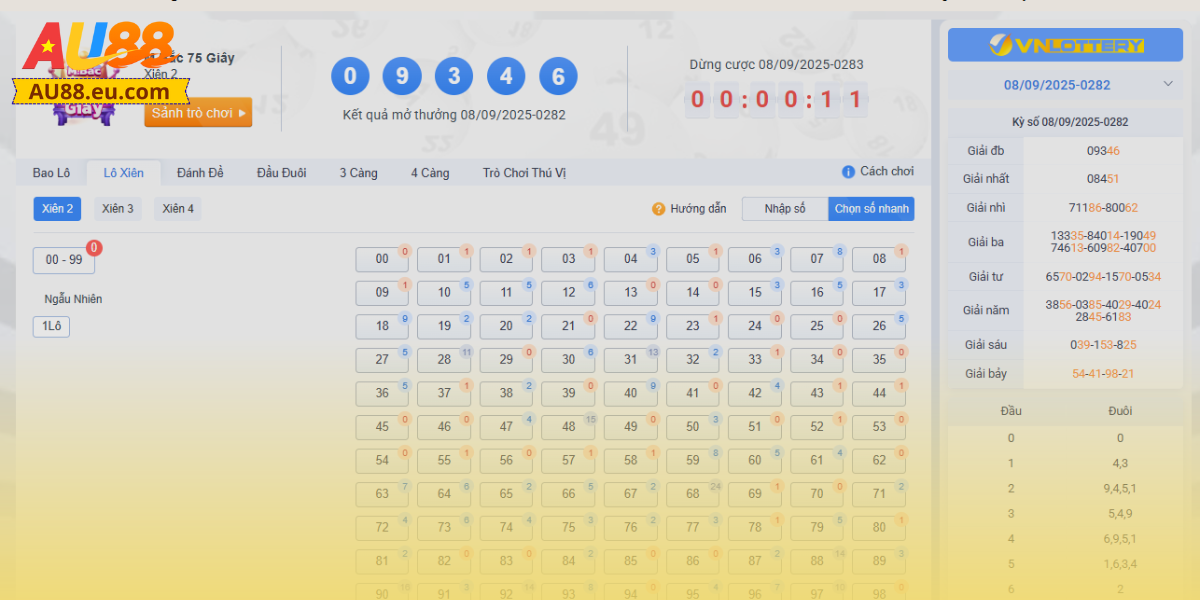
Task: Click the red badge on 00 - 99
Action: (94, 247)
